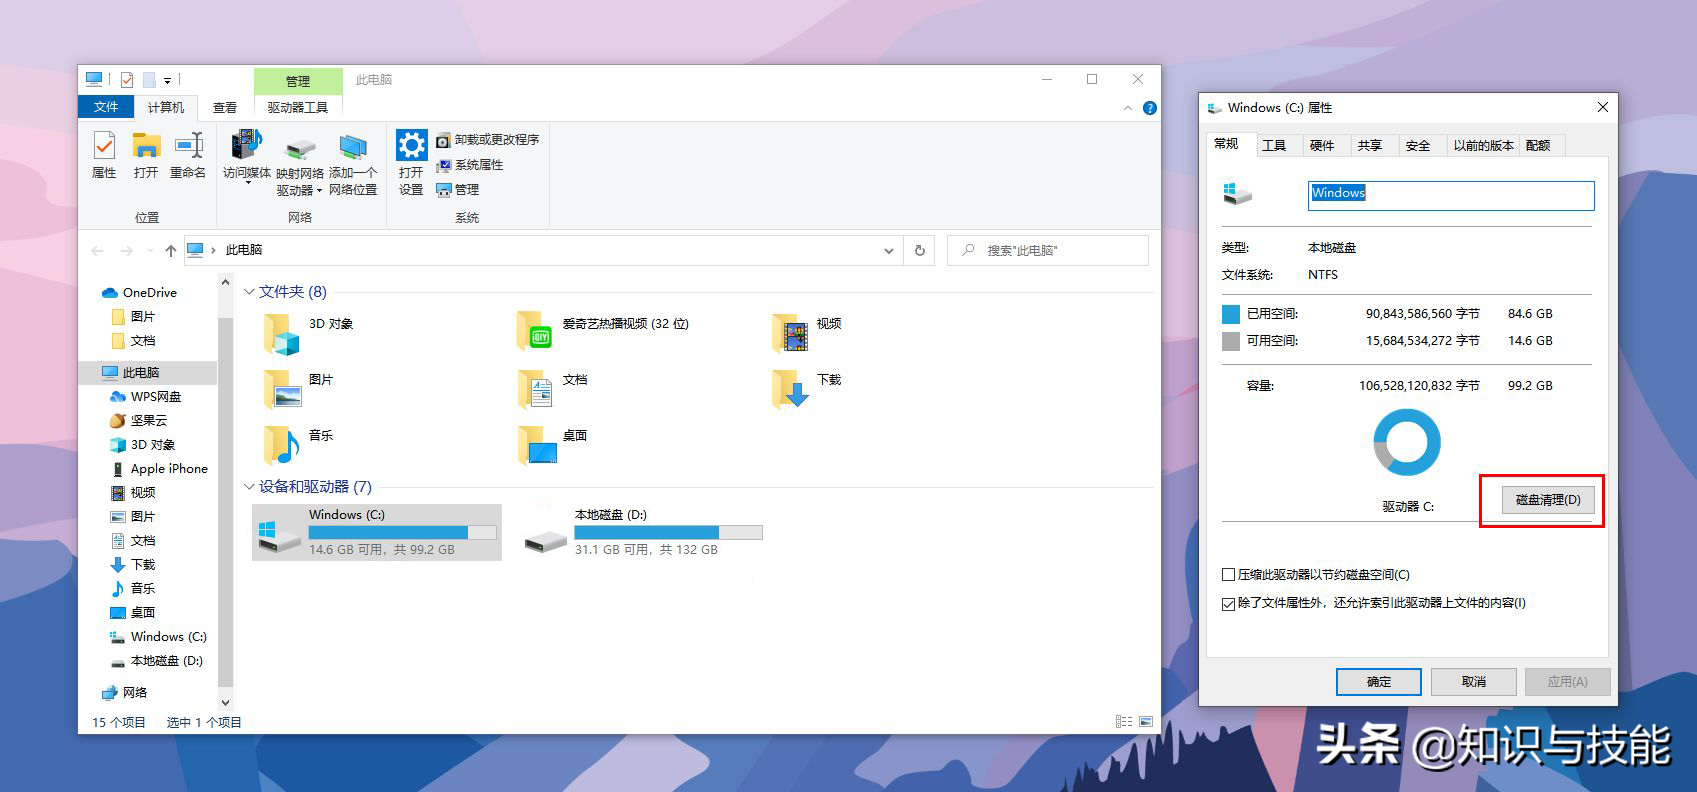Open the 查看 ribbon tab
The image size is (1697, 792).
tap(225, 107)
